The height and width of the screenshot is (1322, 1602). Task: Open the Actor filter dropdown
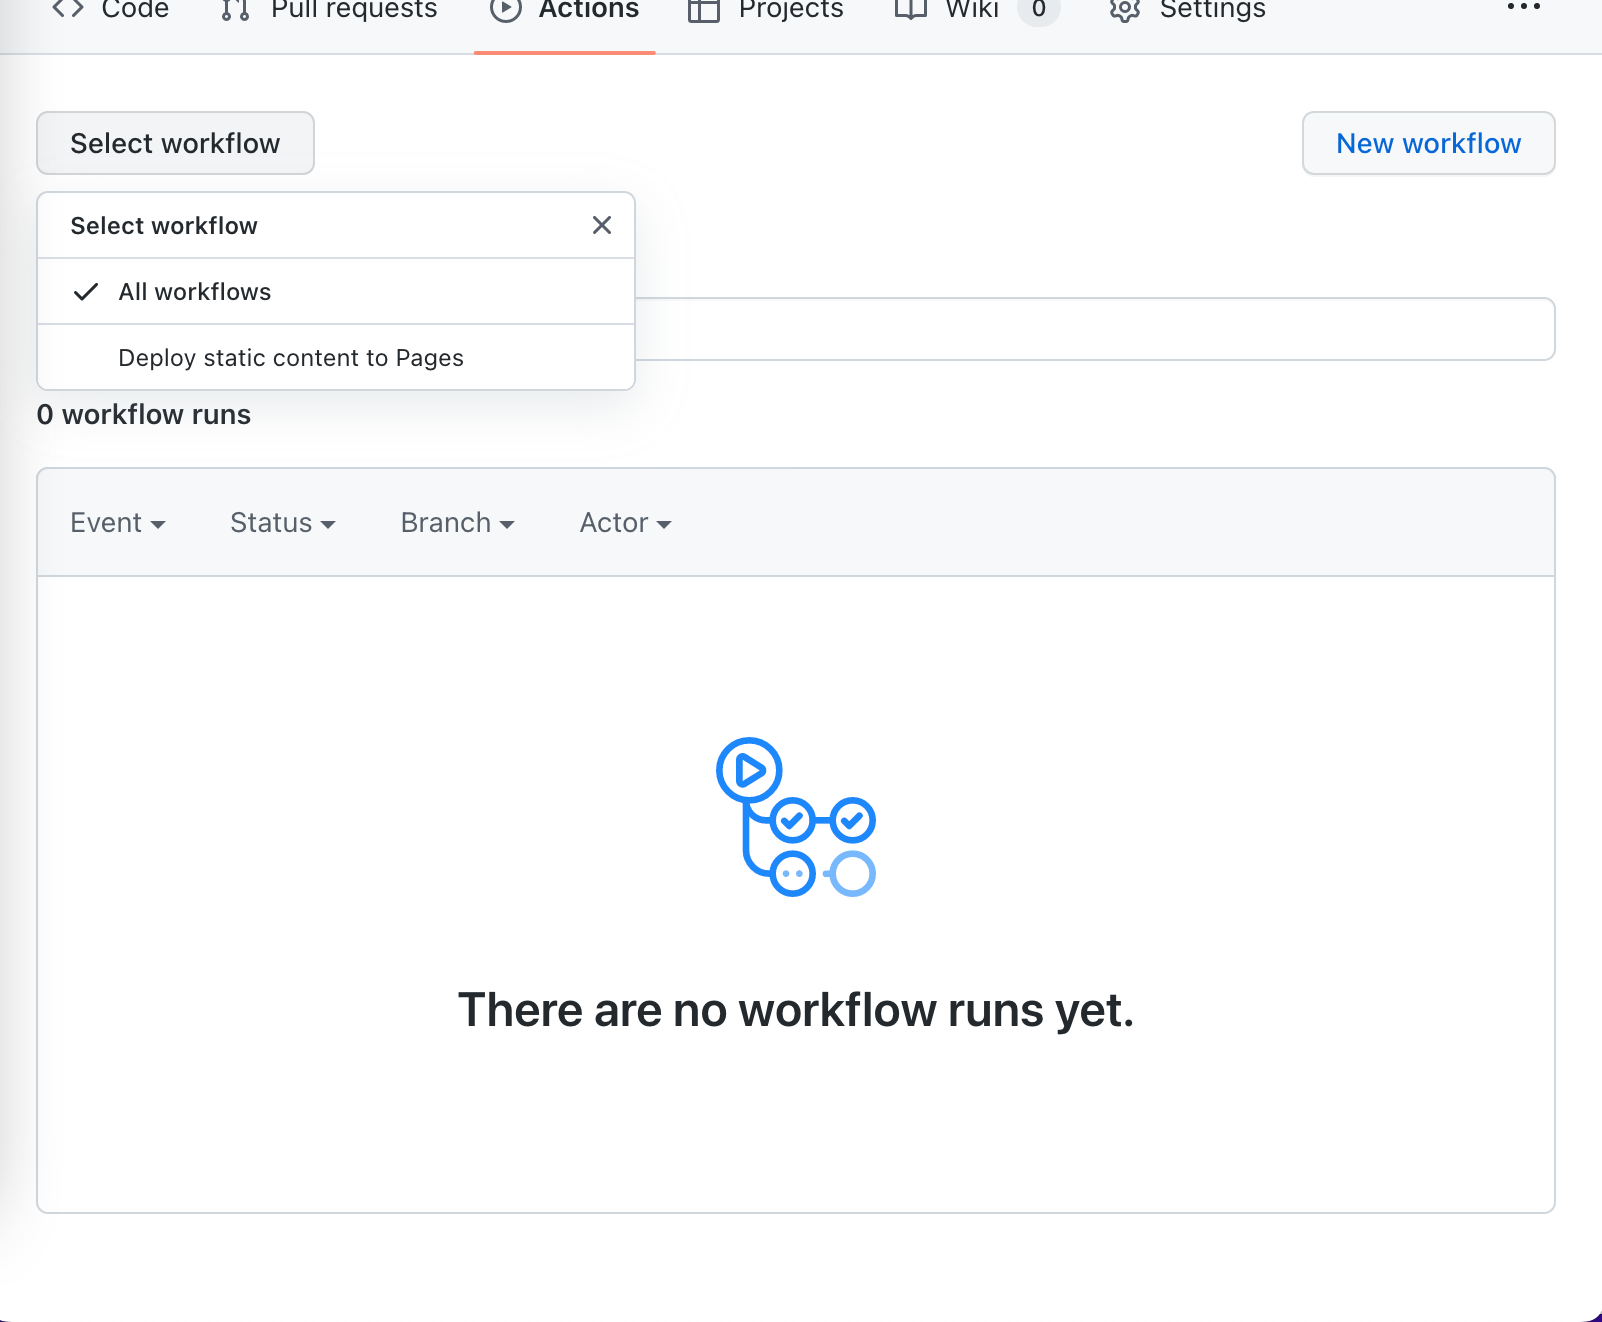click(625, 522)
